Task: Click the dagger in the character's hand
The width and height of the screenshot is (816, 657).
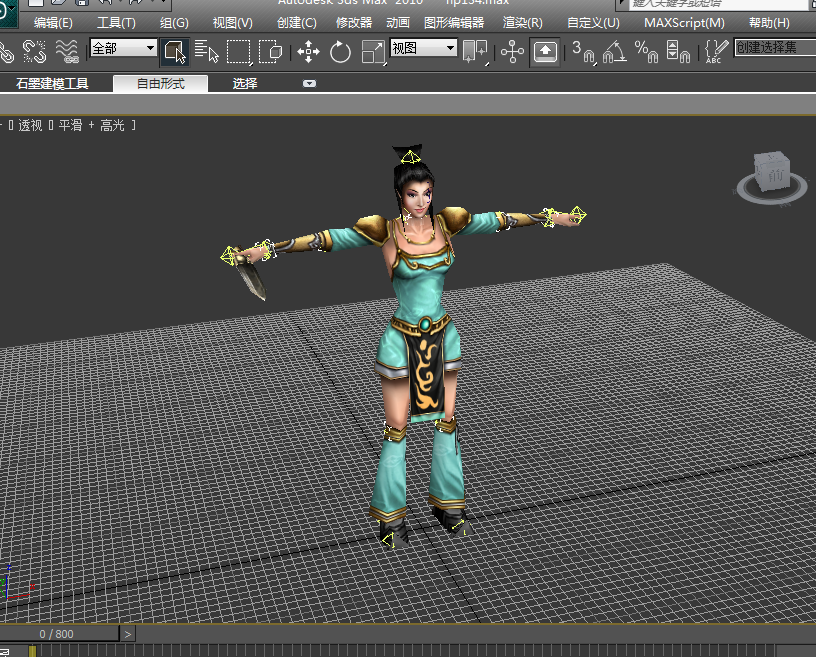Action: coord(251,279)
